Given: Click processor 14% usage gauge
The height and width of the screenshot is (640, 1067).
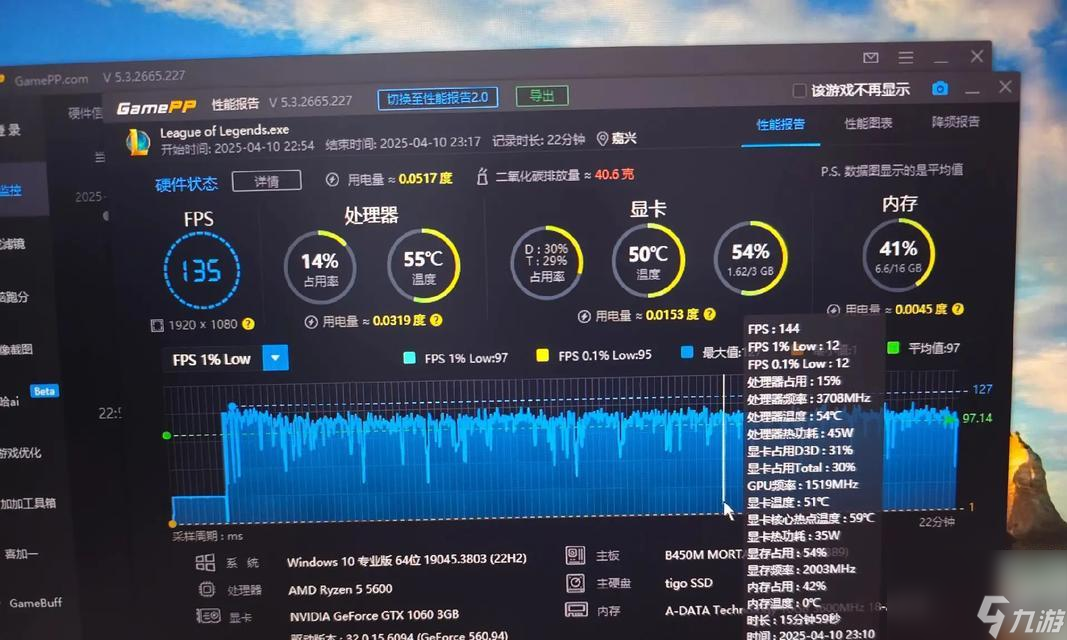Looking at the screenshot, I should (320, 267).
